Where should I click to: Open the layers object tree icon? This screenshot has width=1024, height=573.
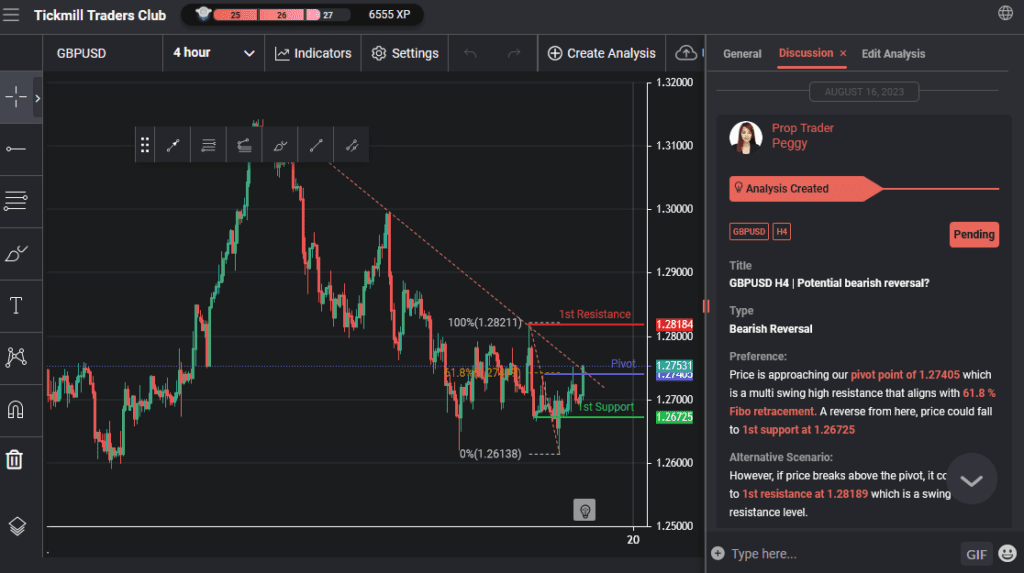[16, 526]
